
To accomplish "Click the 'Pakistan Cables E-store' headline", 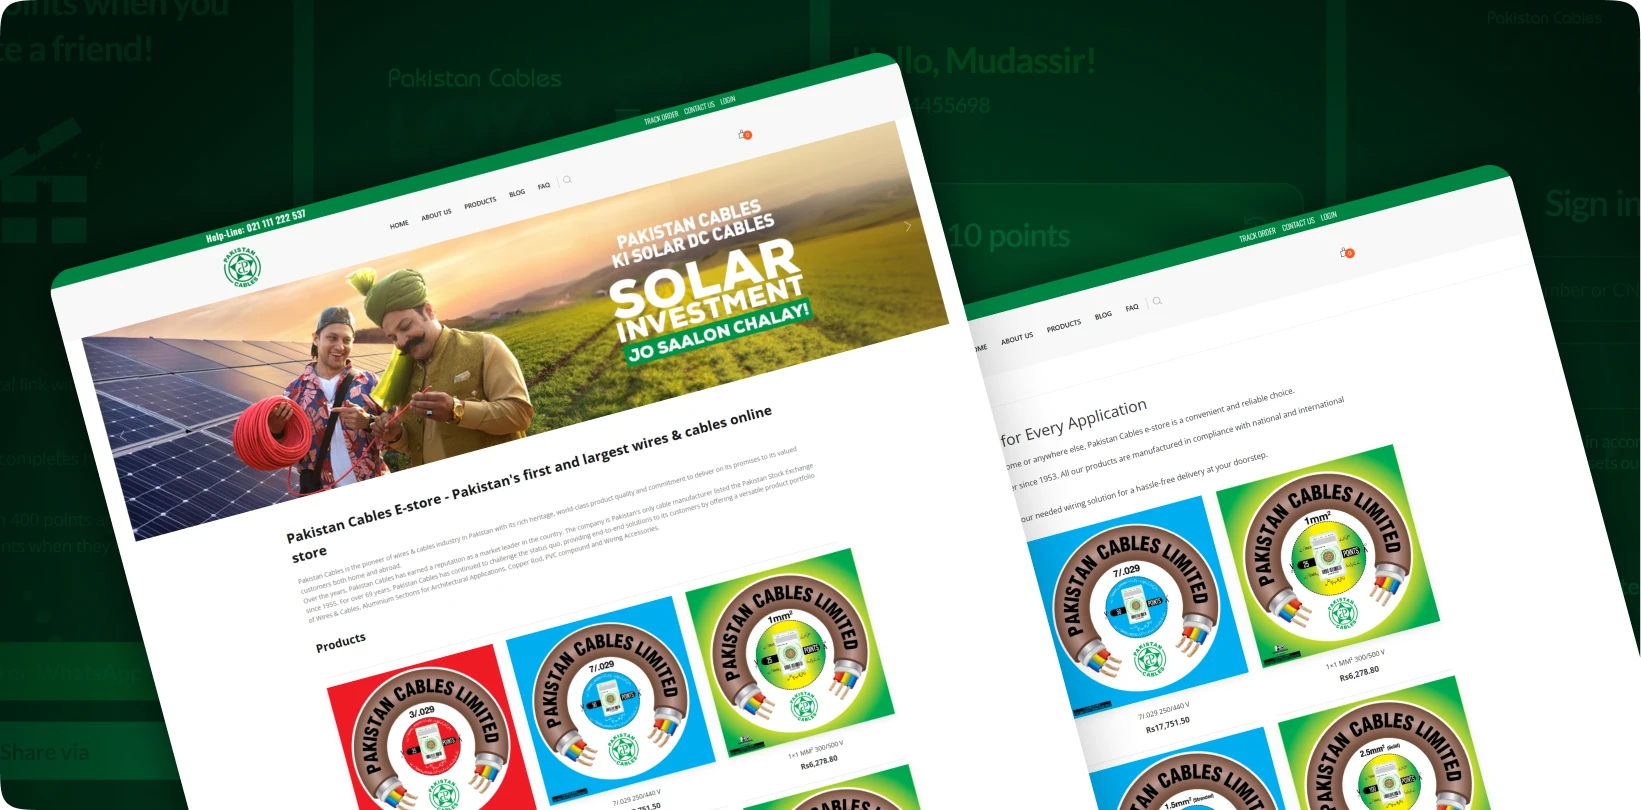I will (529, 484).
